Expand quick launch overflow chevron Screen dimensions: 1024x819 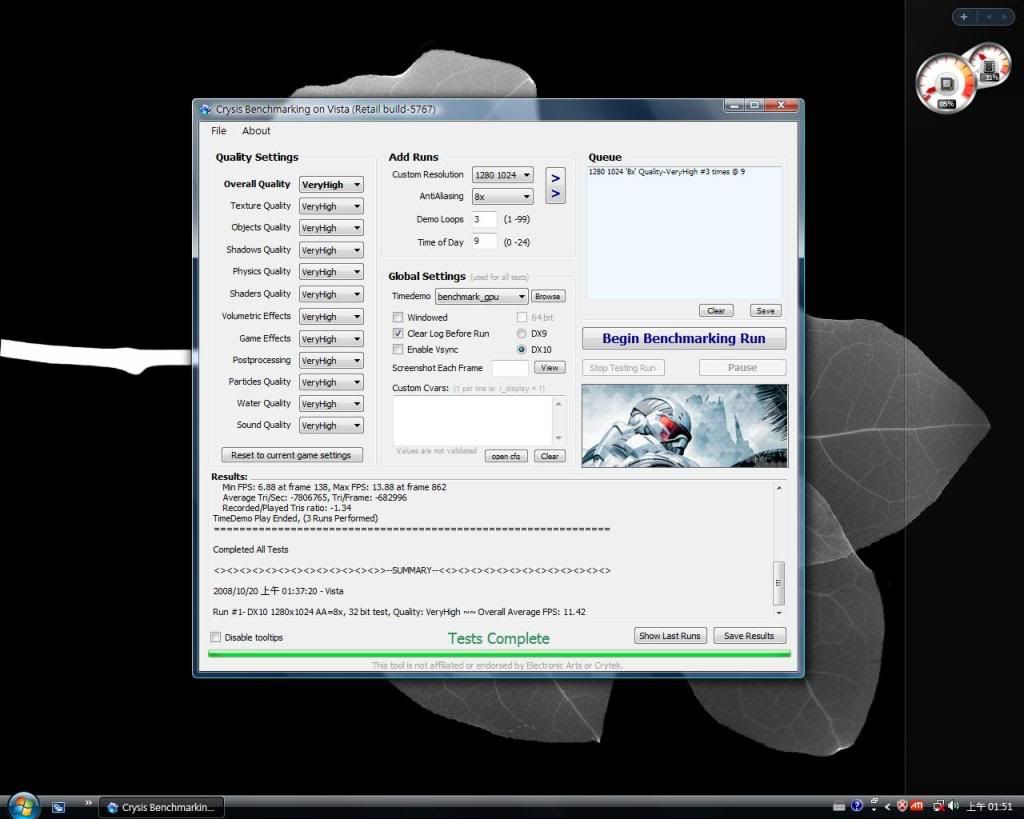[x=88, y=803]
